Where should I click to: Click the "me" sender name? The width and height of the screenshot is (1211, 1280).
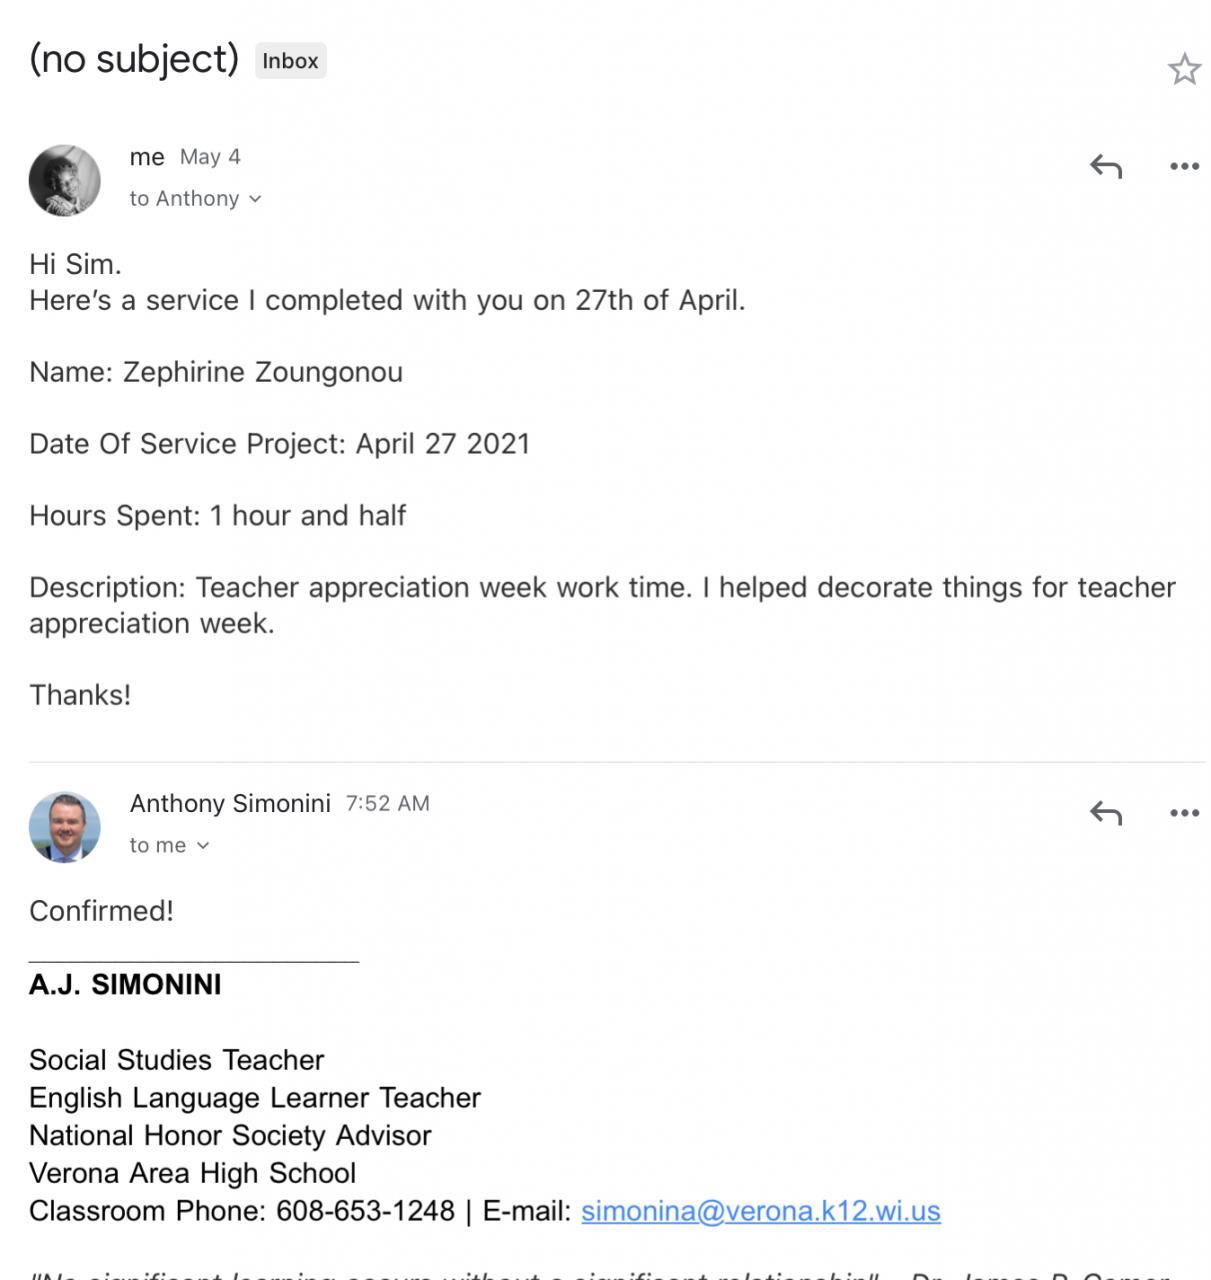[x=147, y=157]
